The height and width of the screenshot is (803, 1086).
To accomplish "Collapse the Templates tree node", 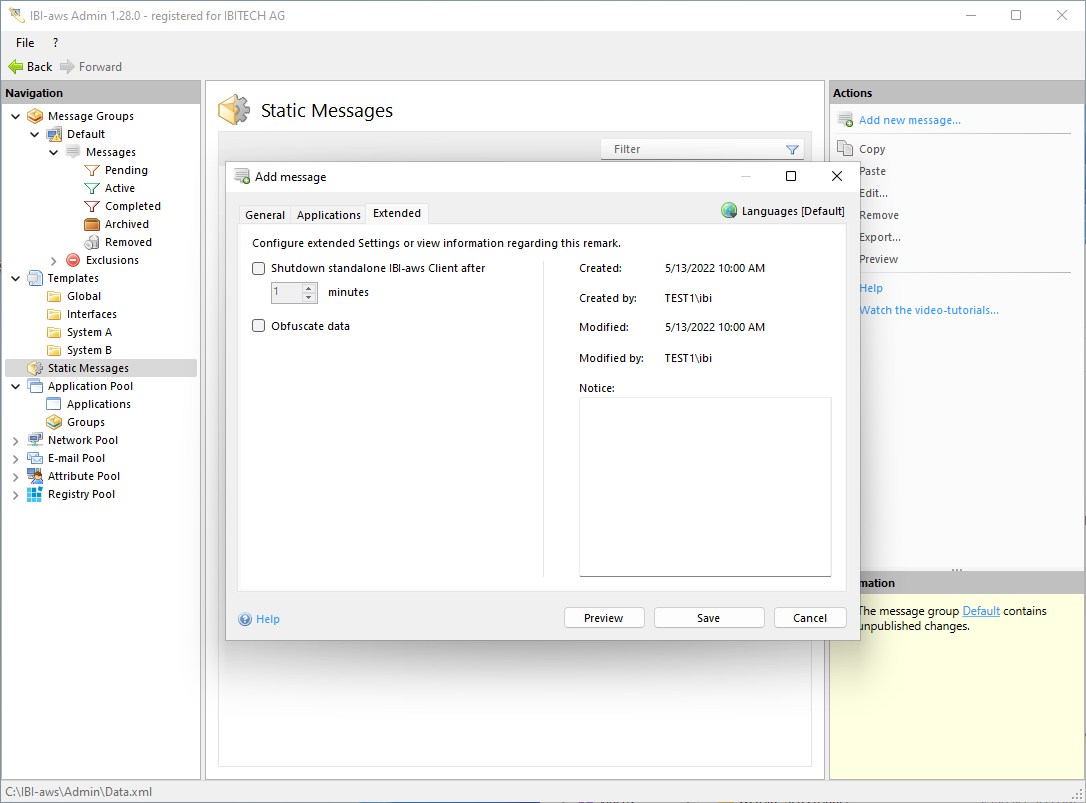I will [15, 279].
